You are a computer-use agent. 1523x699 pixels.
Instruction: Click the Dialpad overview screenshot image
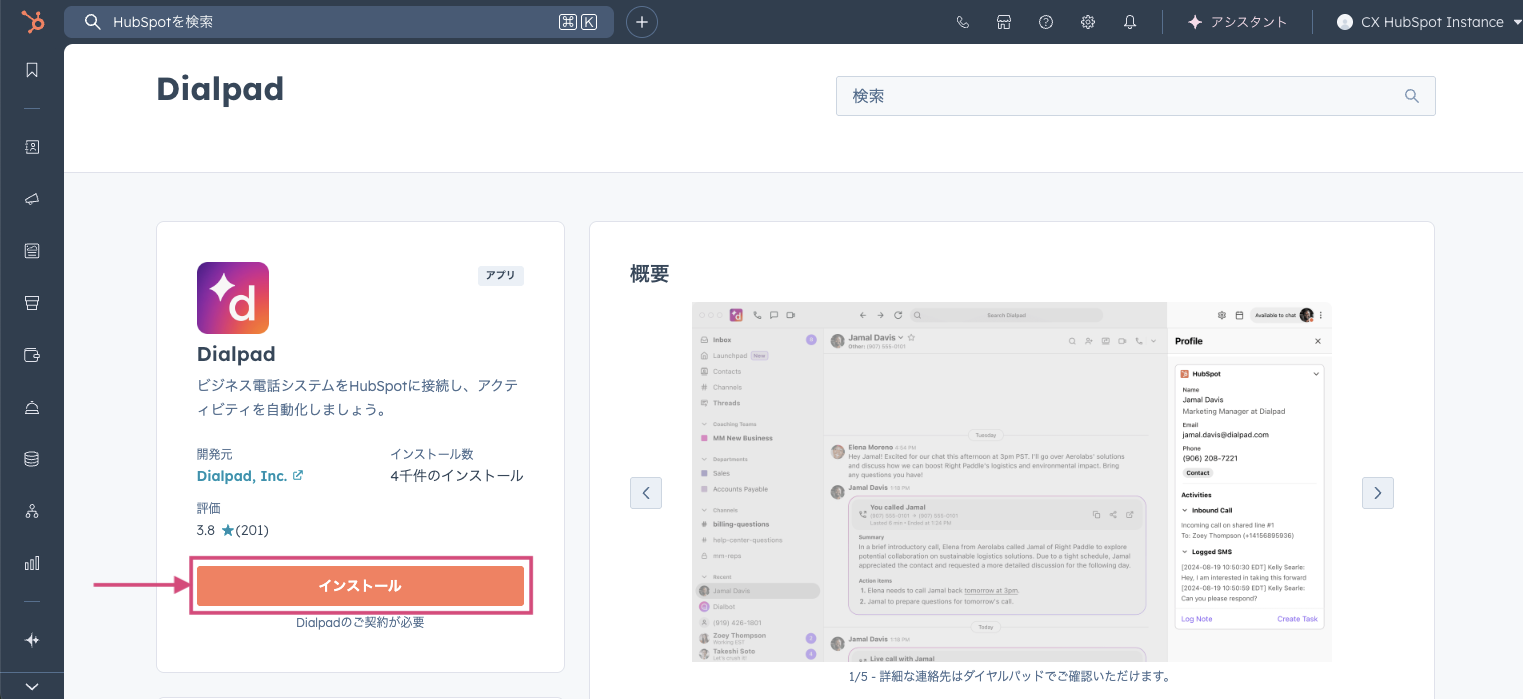pos(1011,481)
